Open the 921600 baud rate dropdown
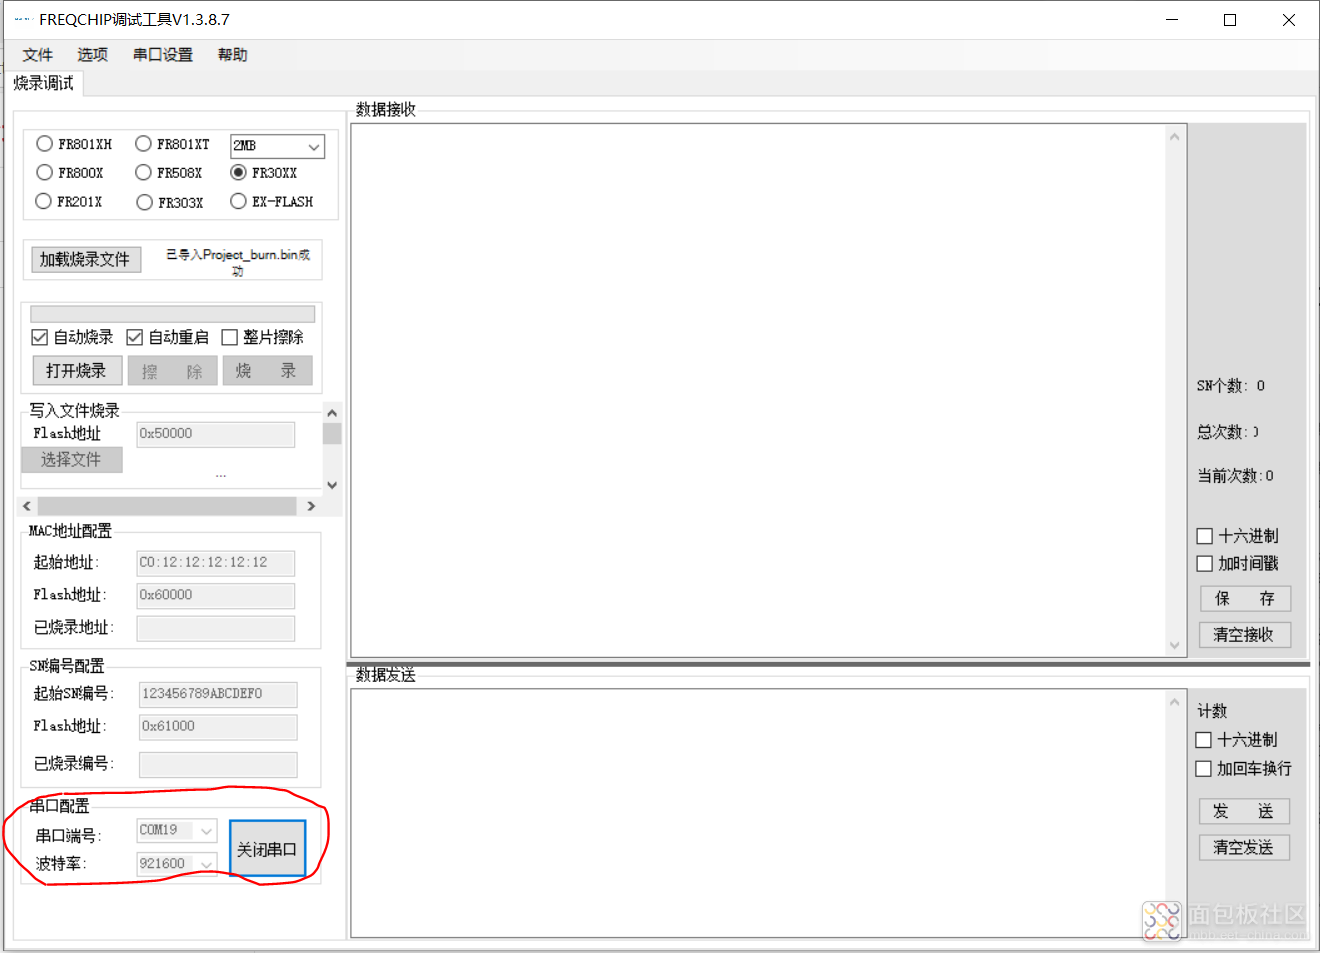 pos(177,864)
